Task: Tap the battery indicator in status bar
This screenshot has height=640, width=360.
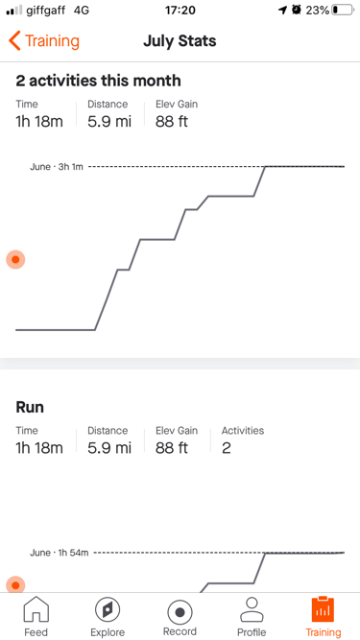Action: point(342,10)
